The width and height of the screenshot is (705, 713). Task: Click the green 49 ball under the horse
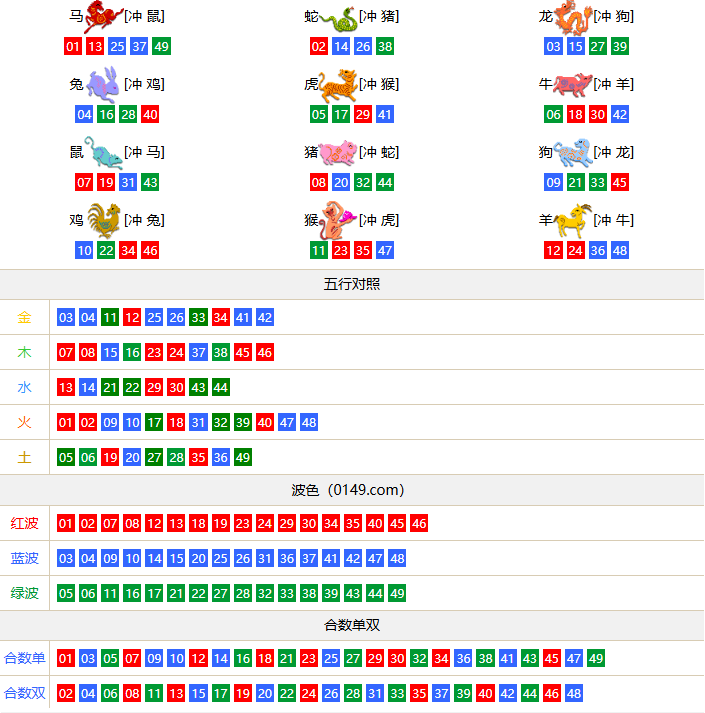point(161,47)
